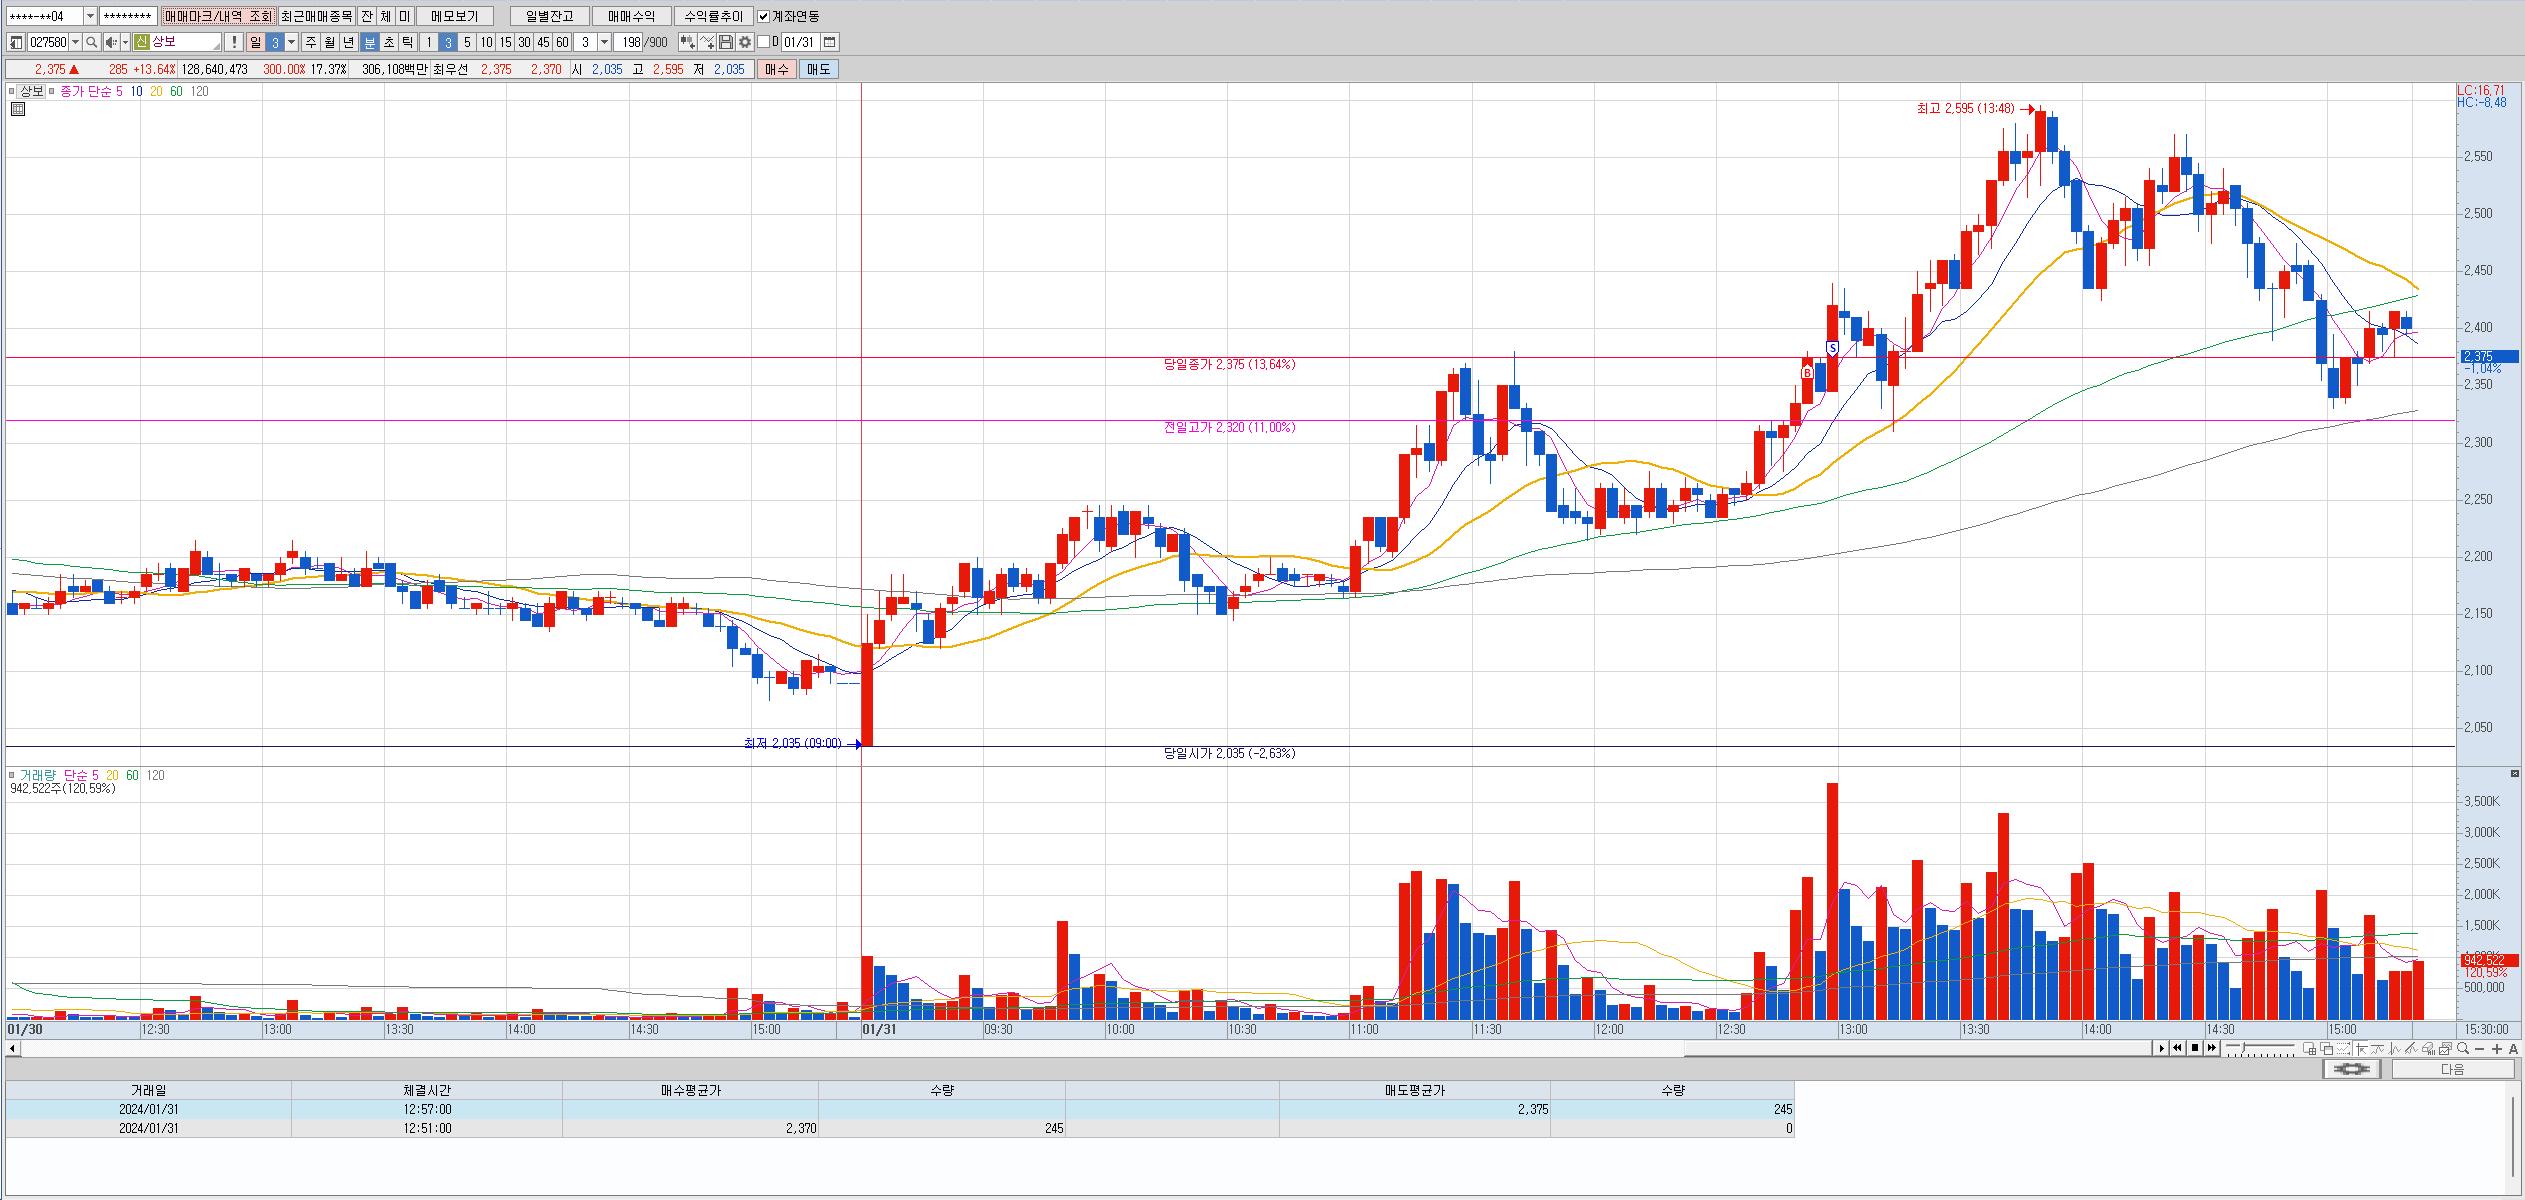Viewport: 2525px width, 1200px height.
Task: Click the save chart floppy icon
Action: tap(726, 42)
